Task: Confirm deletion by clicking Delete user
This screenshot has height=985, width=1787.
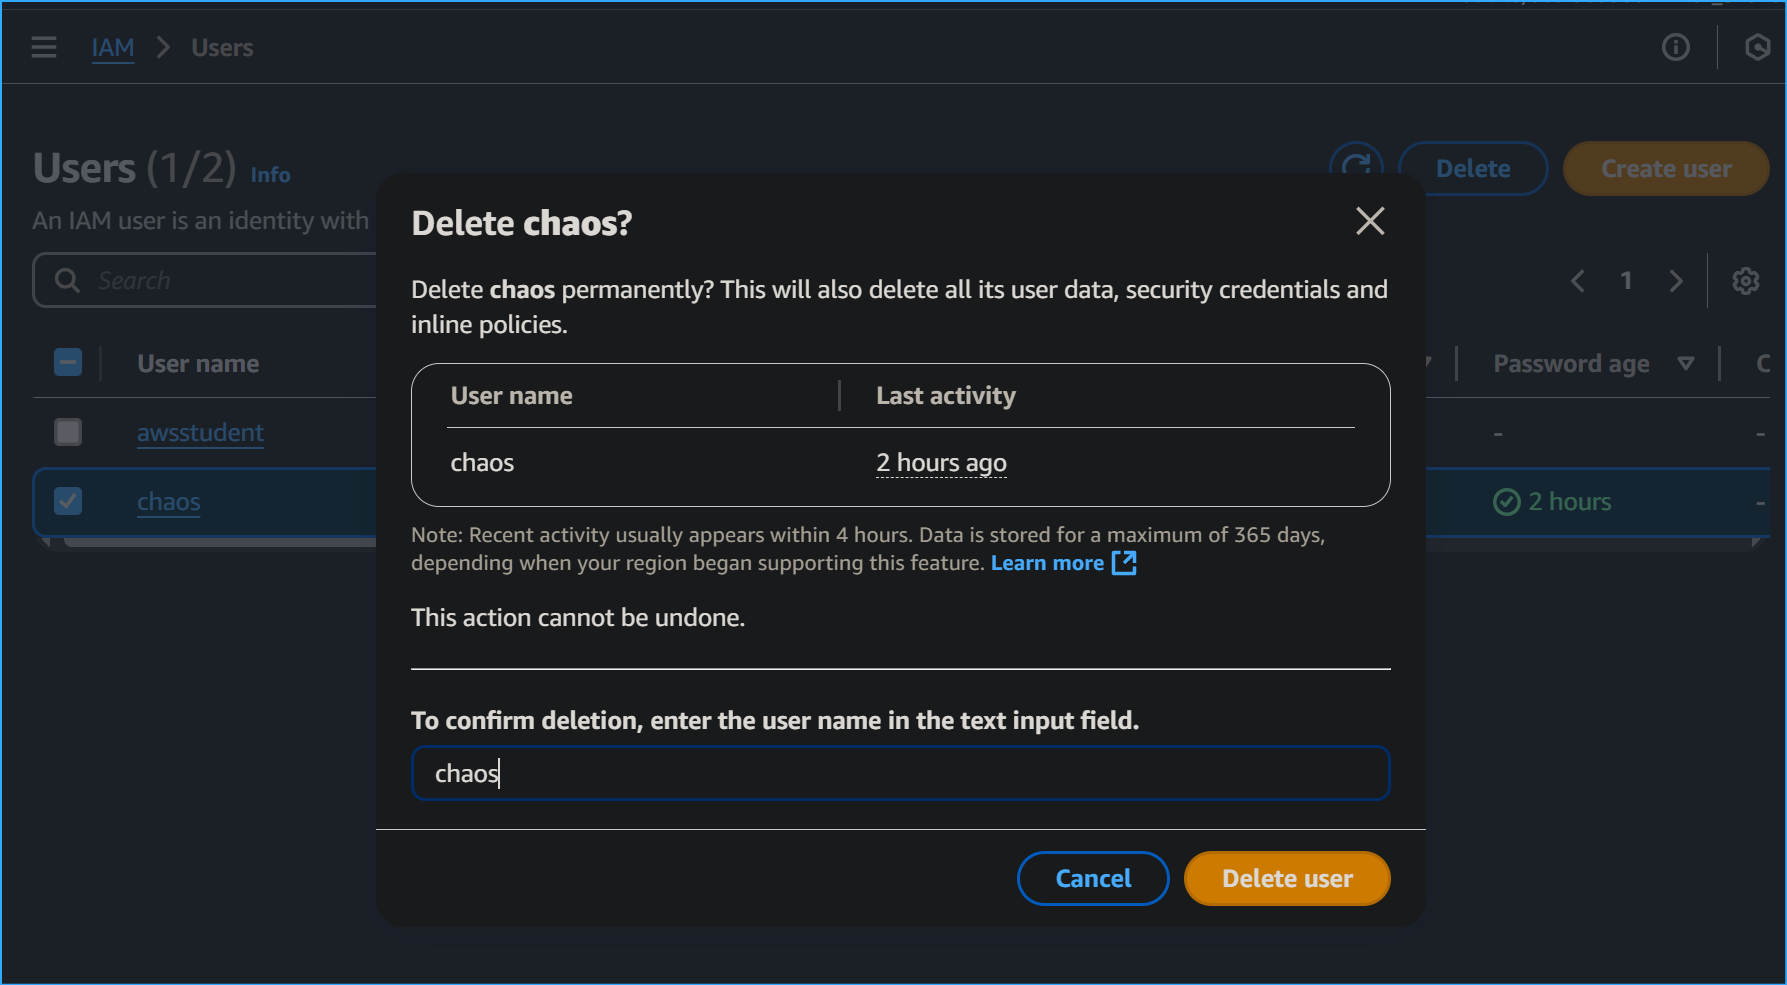Action: click(1287, 878)
